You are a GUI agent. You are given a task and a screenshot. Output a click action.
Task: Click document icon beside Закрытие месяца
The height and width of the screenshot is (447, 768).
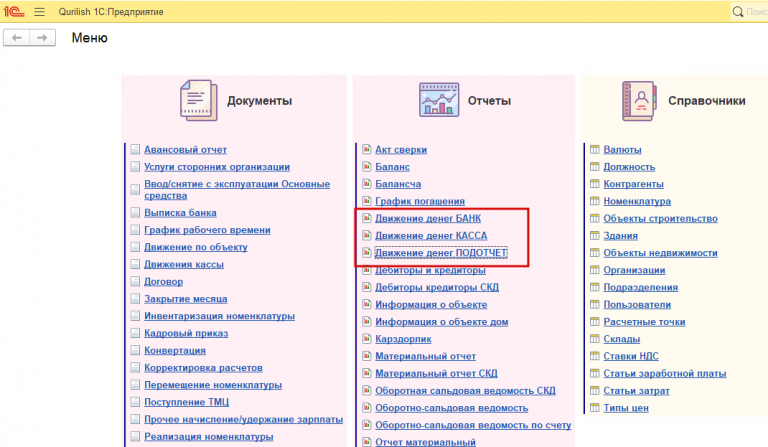pyautogui.click(x=135, y=299)
